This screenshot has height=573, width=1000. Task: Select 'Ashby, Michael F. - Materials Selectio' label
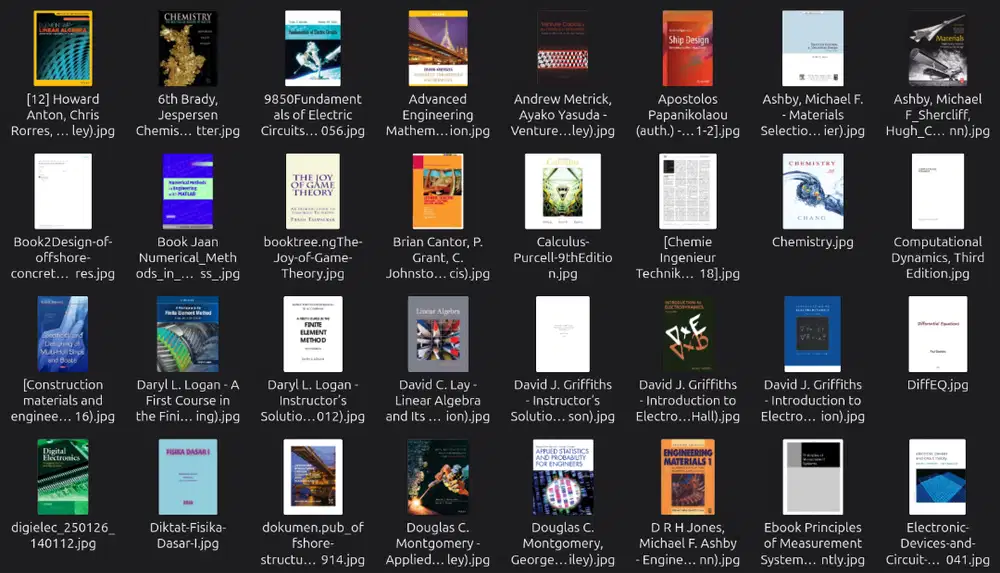coord(812,115)
